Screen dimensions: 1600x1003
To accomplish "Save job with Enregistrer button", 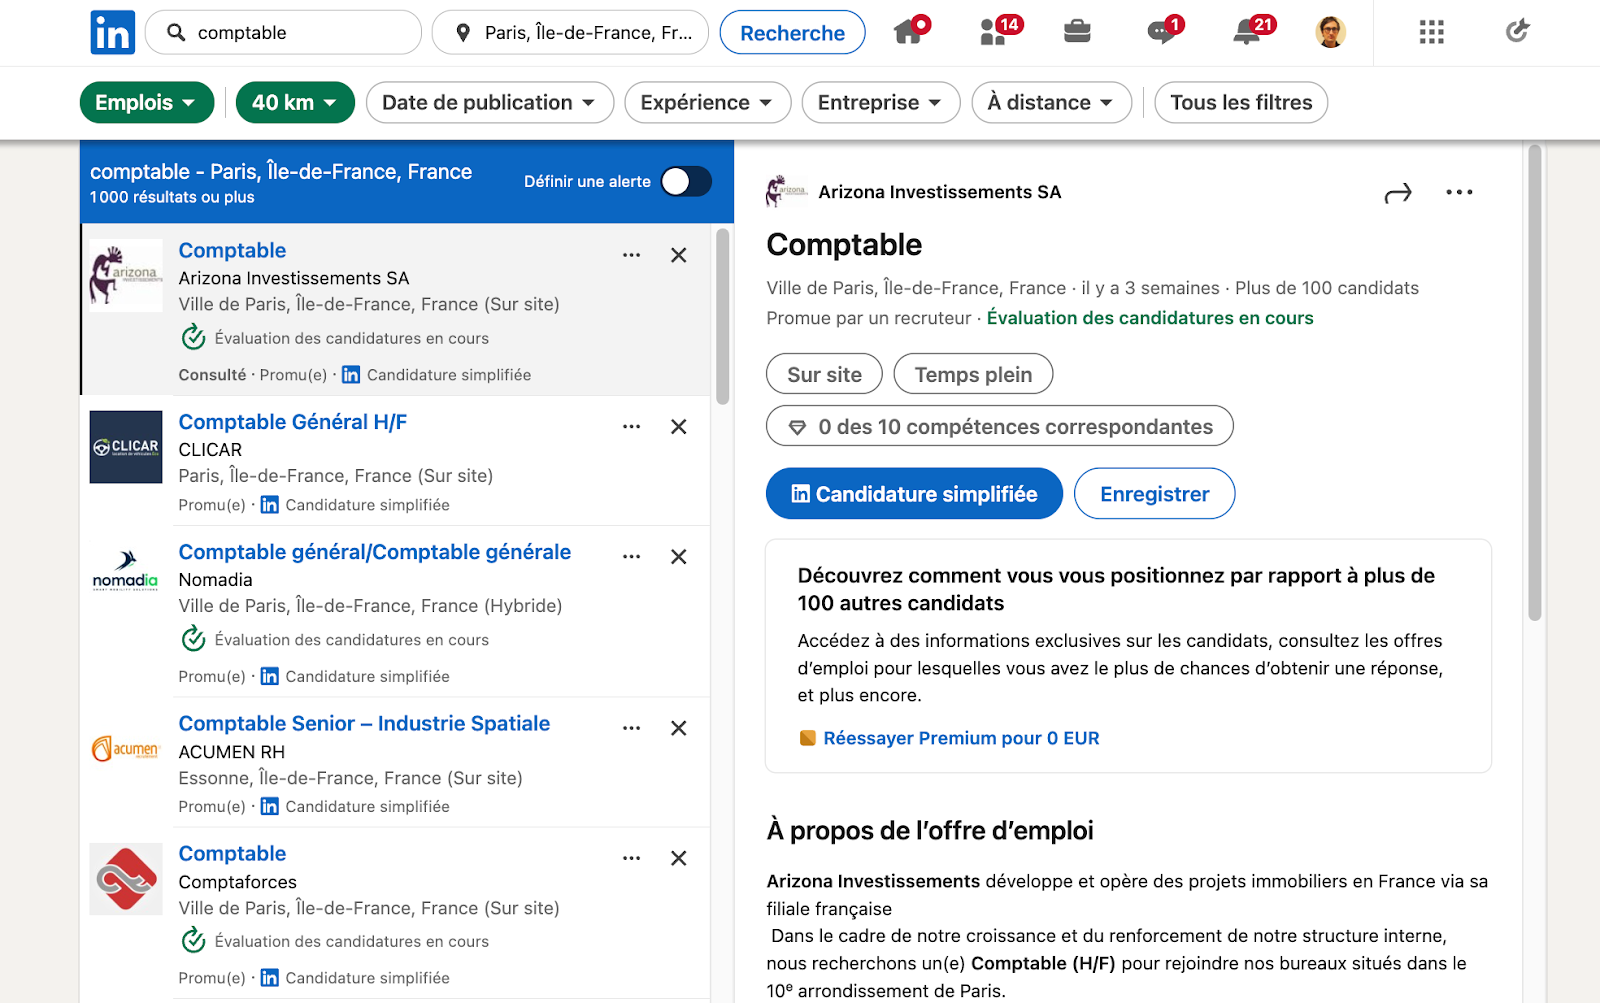I will (x=1155, y=494).
